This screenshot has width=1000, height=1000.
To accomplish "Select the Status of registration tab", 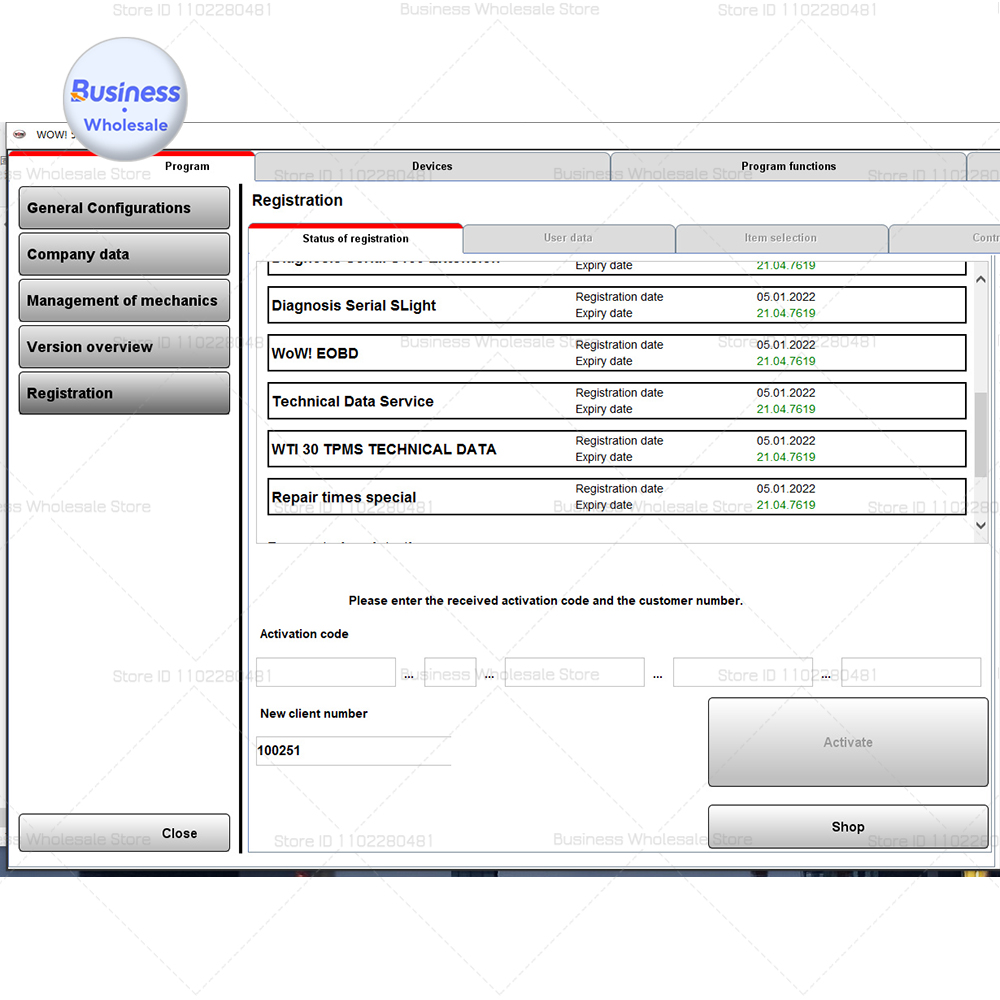I will click(x=355, y=238).
